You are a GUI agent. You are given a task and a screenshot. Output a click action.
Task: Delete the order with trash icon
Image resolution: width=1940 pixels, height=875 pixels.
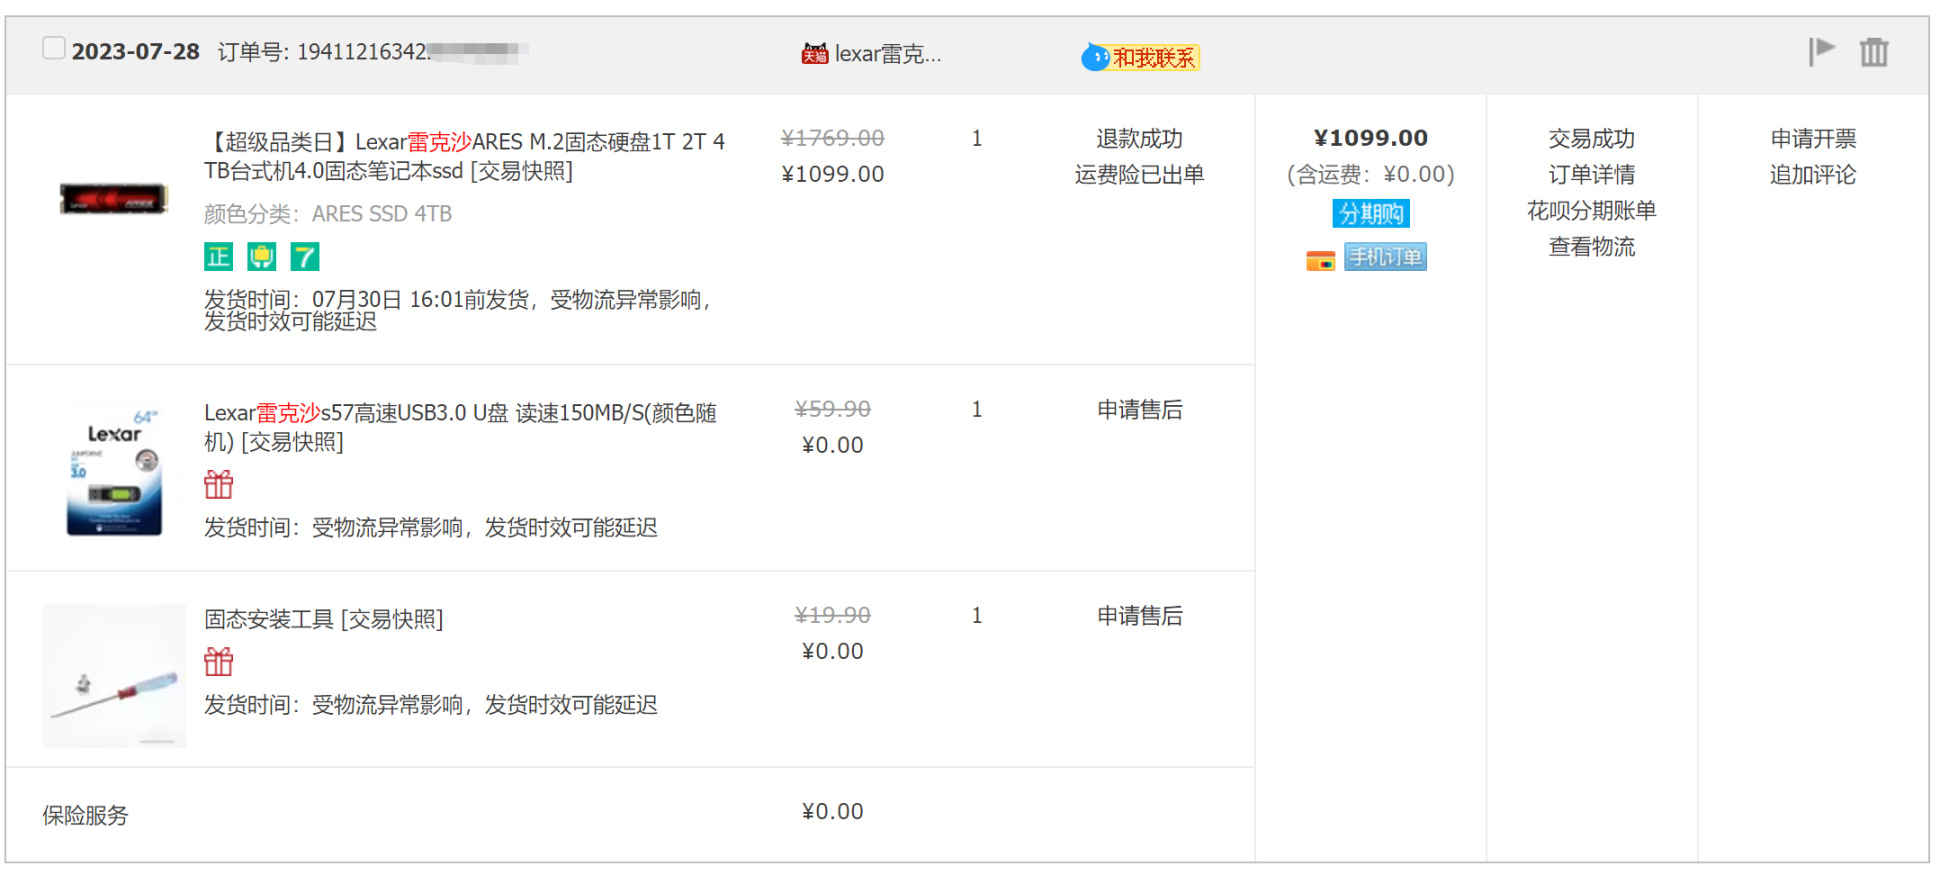pyautogui.click(x=1873, y=52)
